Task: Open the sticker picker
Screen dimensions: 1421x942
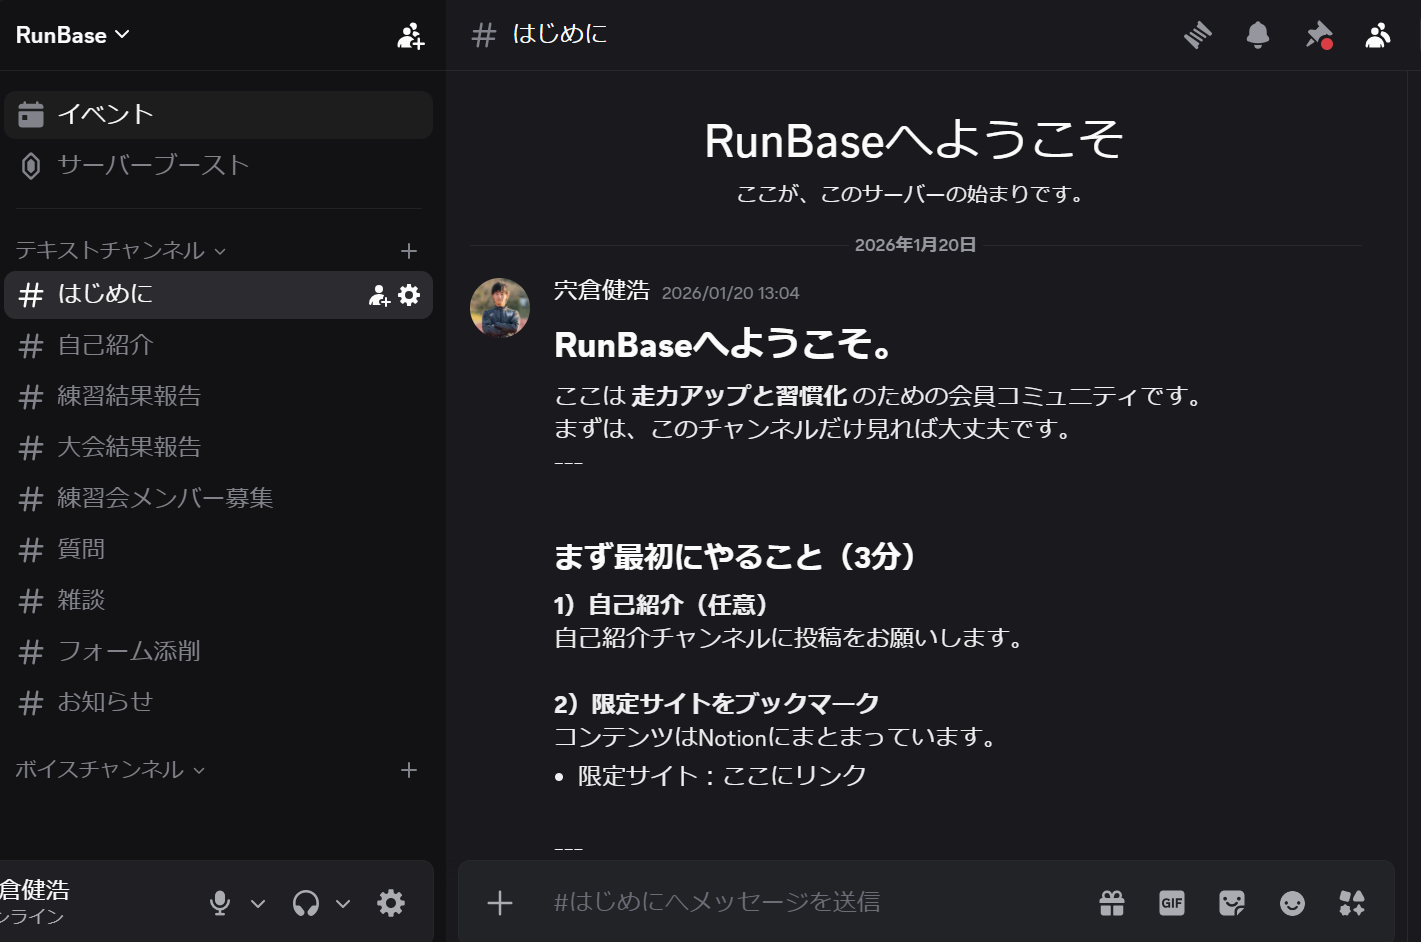Action: [x=1232, y=902]
